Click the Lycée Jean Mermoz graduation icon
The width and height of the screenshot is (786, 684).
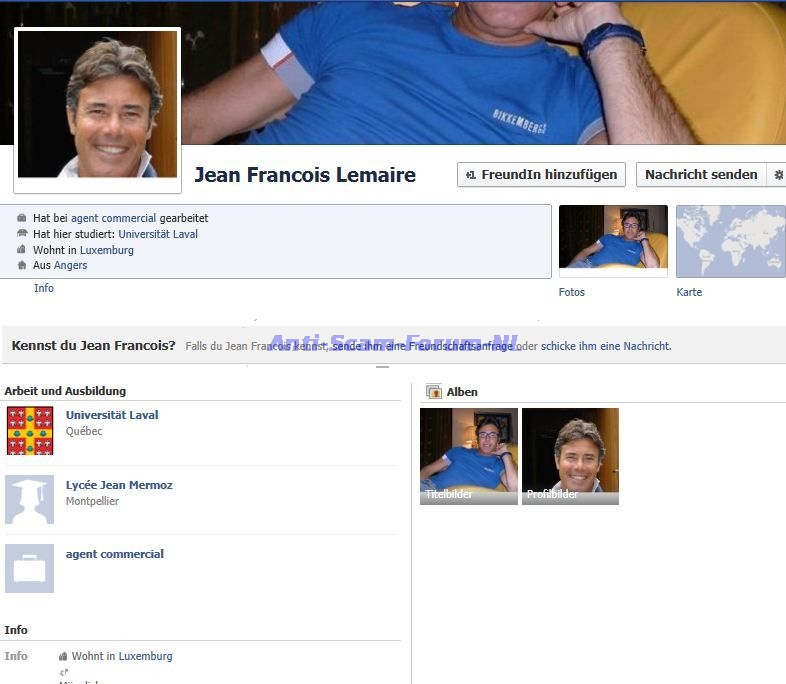[29, 500]
